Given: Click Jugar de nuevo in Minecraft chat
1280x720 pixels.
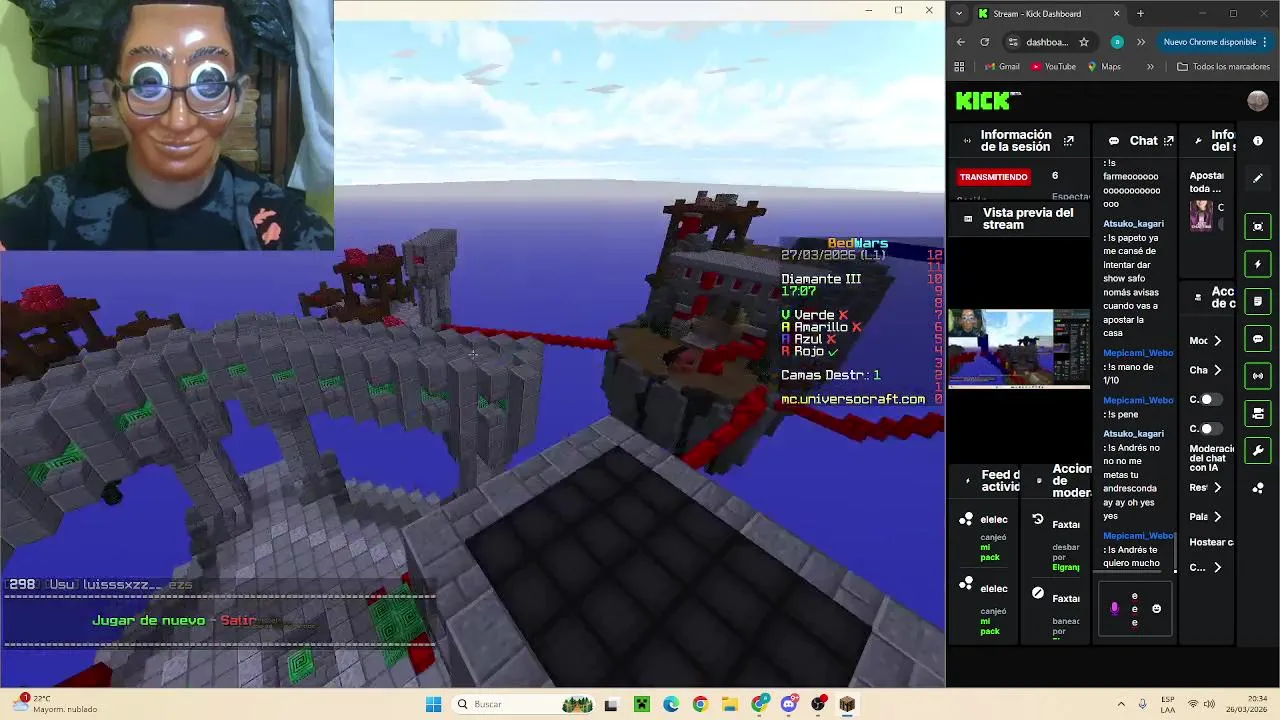Looking at the screenshot, I should [x=148, y=621].
